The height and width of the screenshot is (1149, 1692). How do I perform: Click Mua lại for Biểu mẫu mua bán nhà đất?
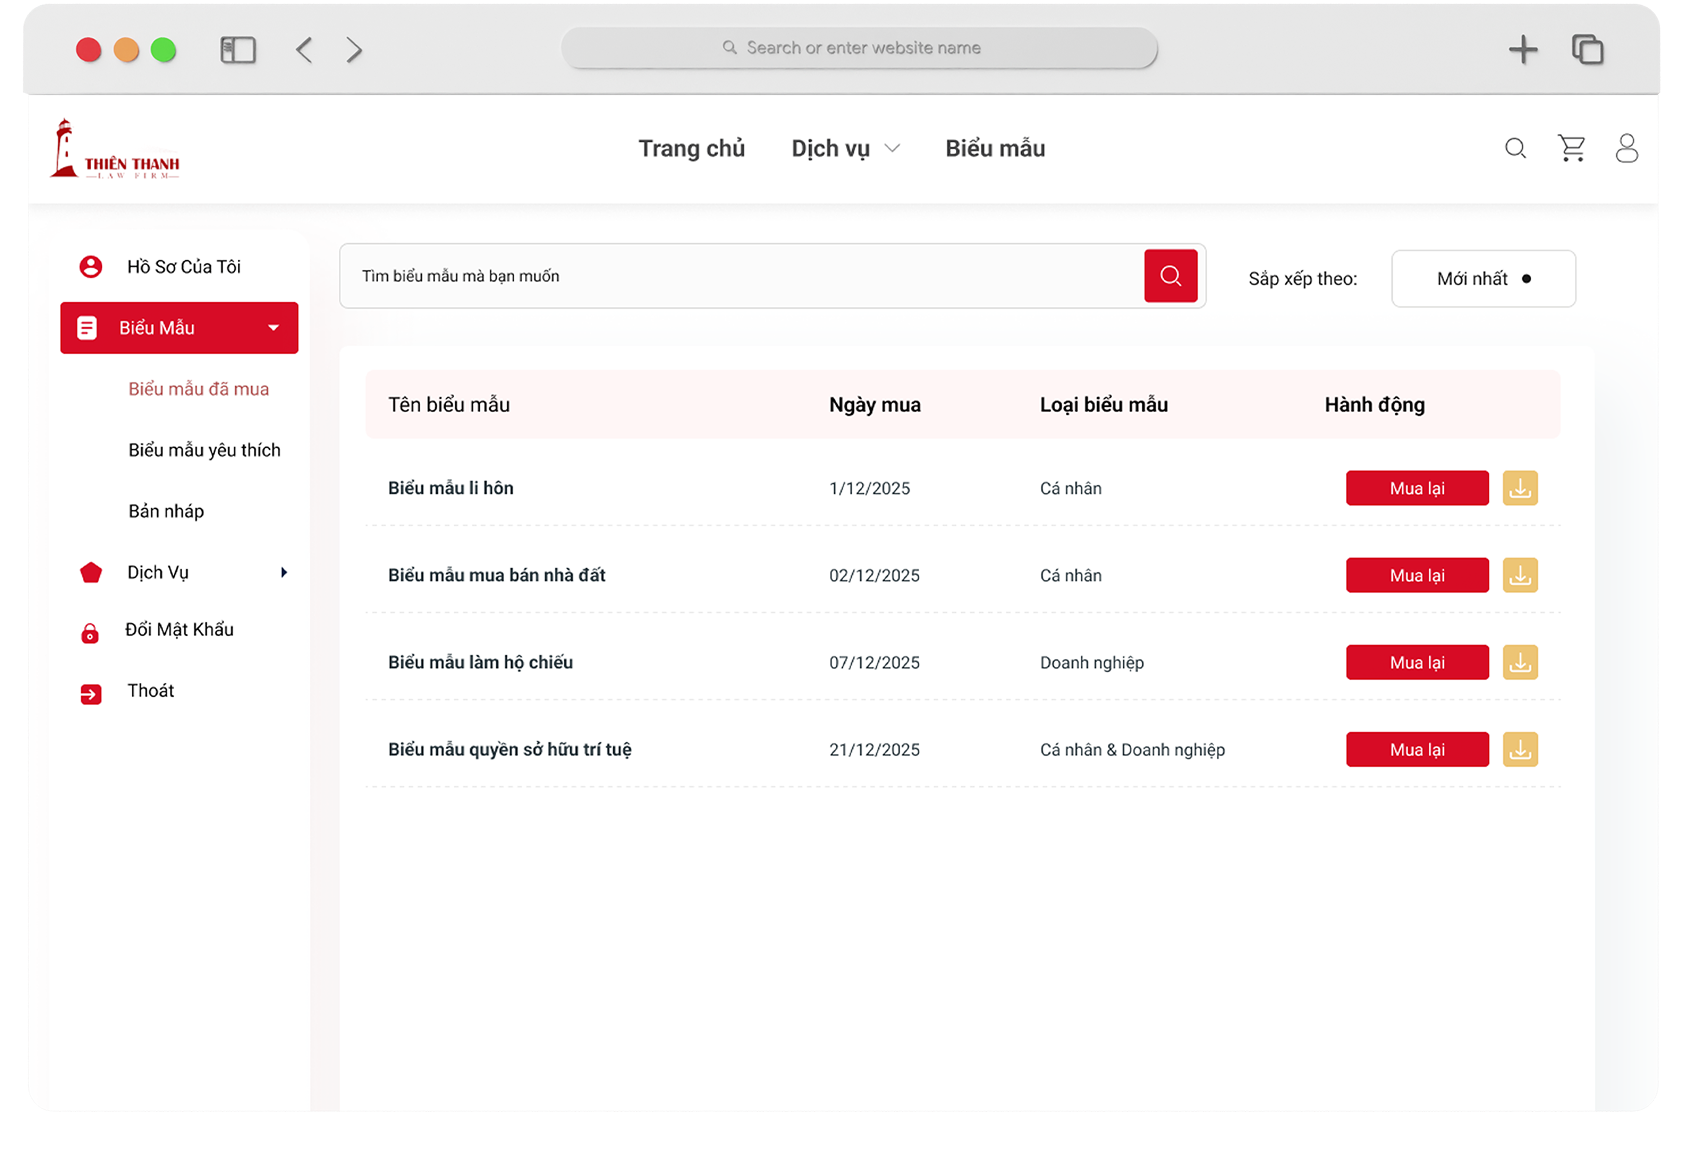(x=1416, y=575)
